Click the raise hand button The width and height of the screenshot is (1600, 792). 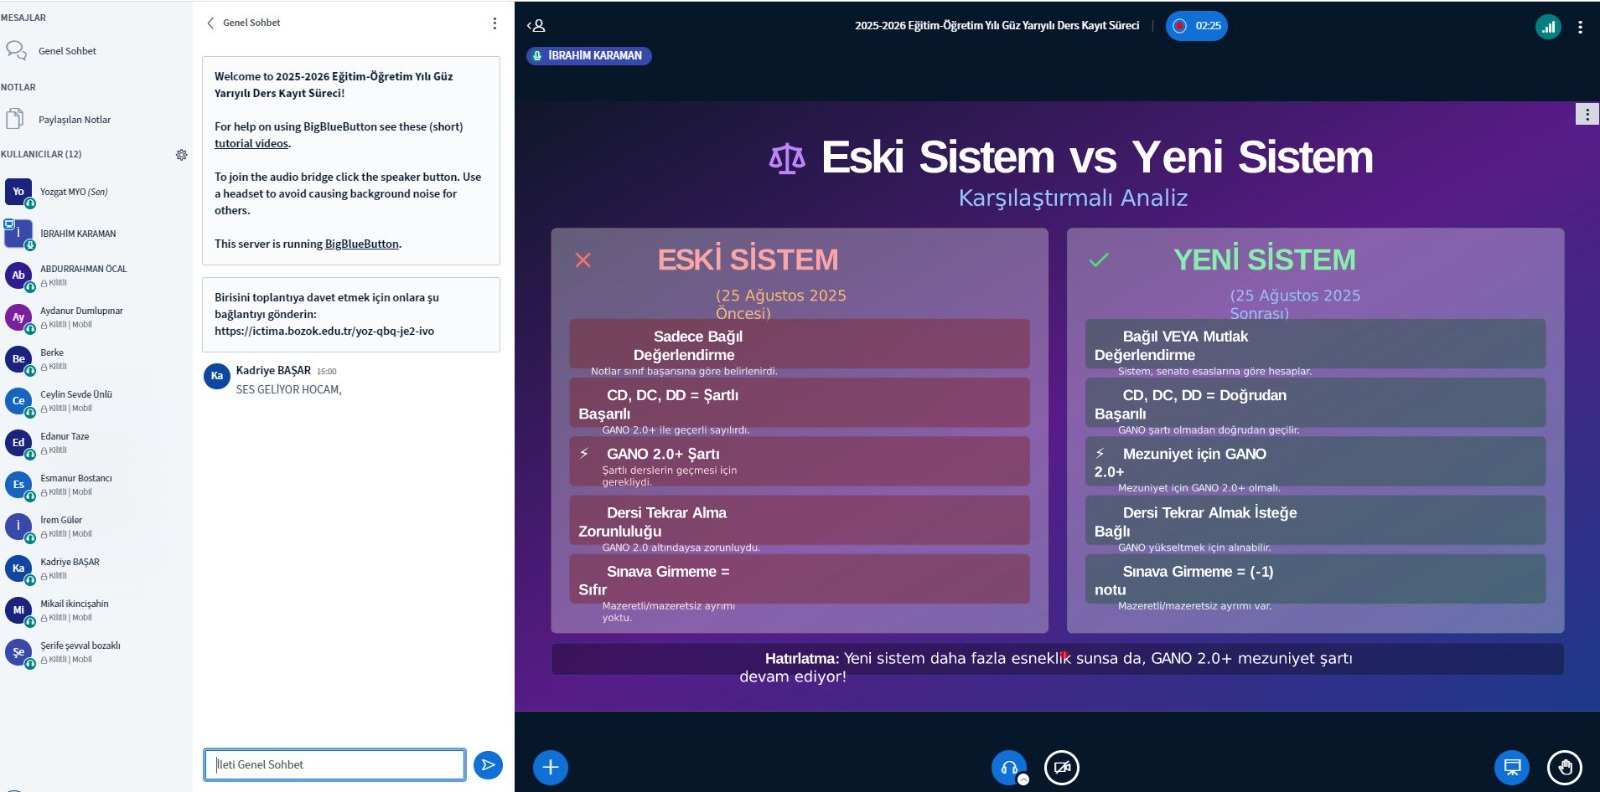tap(1564, 767)
